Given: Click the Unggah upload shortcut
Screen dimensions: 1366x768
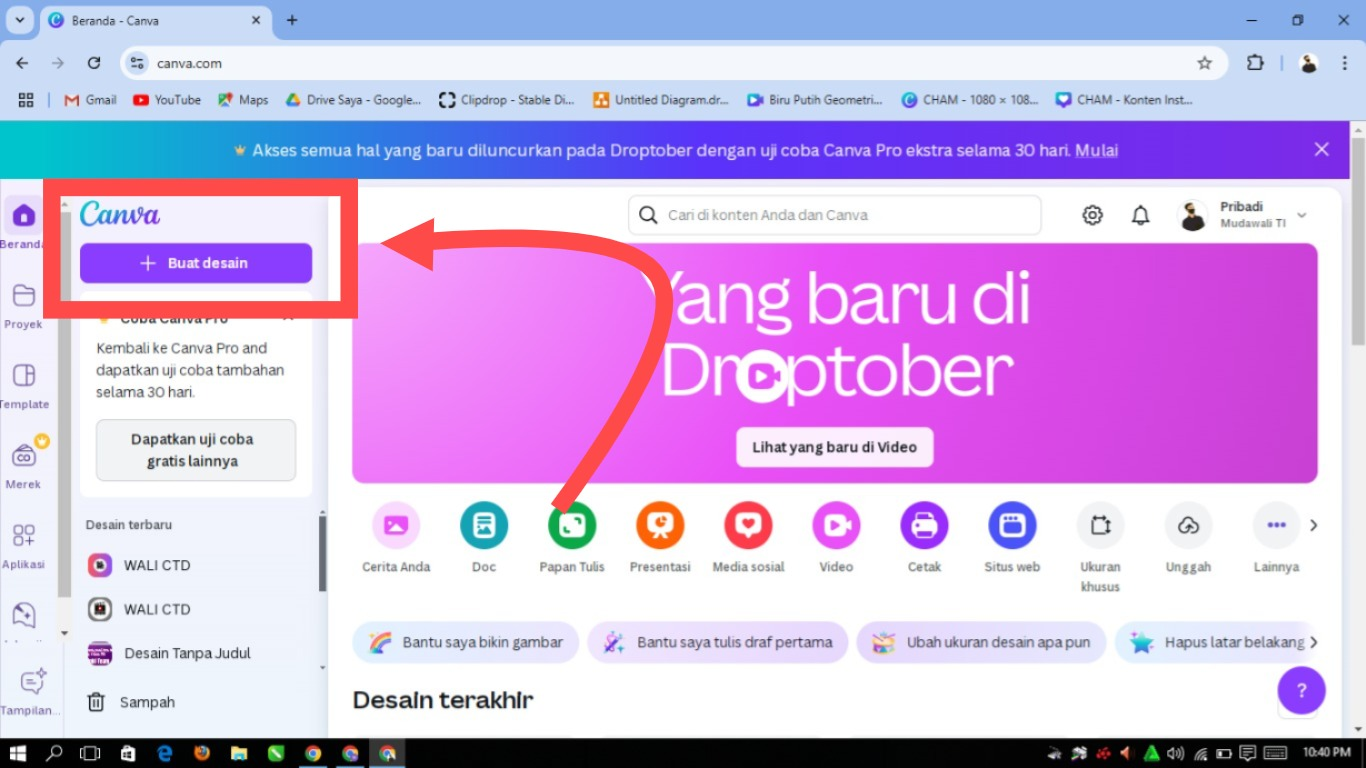Looking at the screenshot, I should [x=1188, y=538].
